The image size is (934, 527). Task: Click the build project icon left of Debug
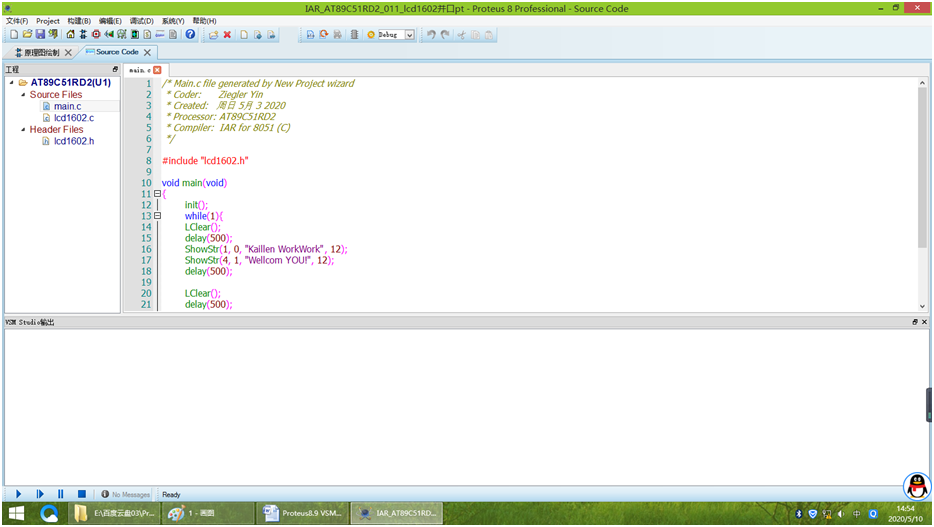(x=310, y=35)
